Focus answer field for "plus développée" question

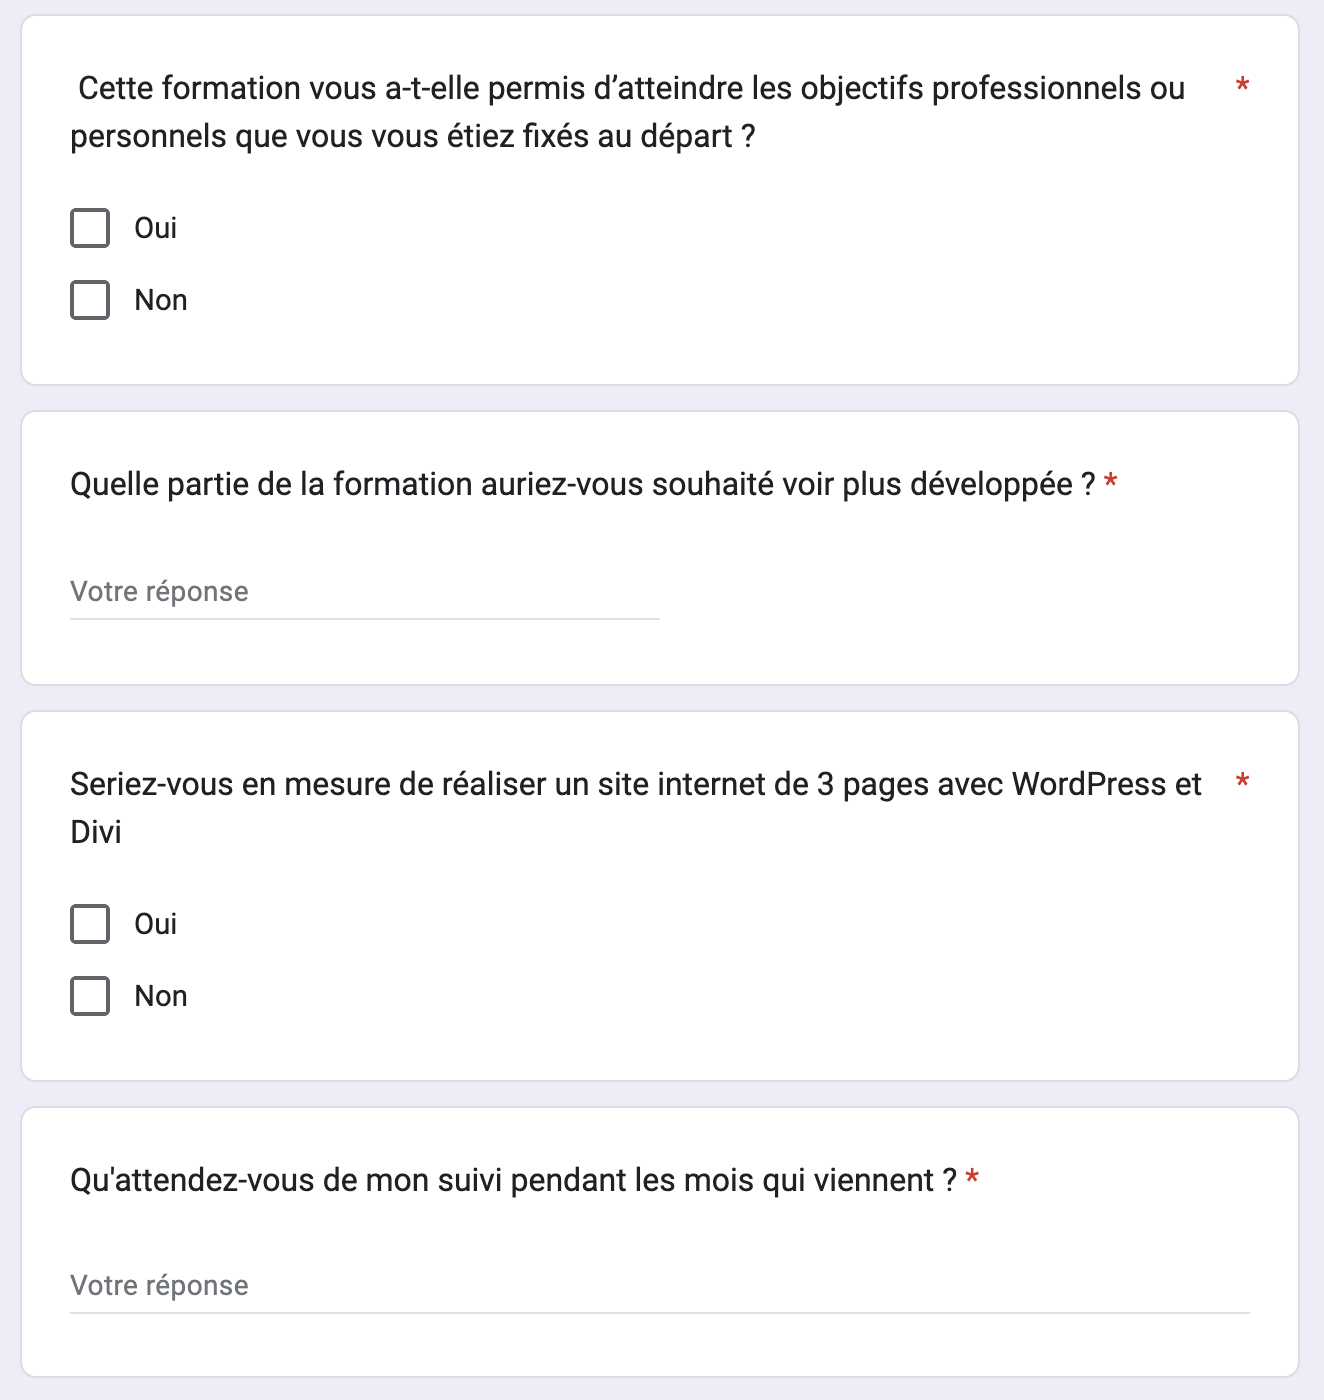[x=364, y=592]
